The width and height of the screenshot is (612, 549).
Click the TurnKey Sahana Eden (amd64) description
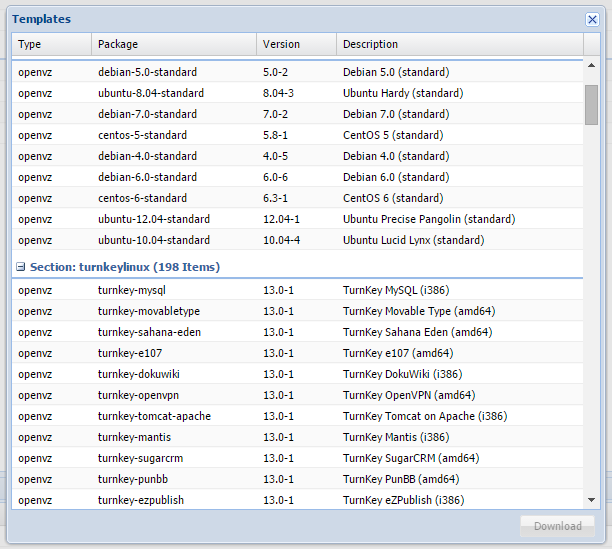point(418,332)
